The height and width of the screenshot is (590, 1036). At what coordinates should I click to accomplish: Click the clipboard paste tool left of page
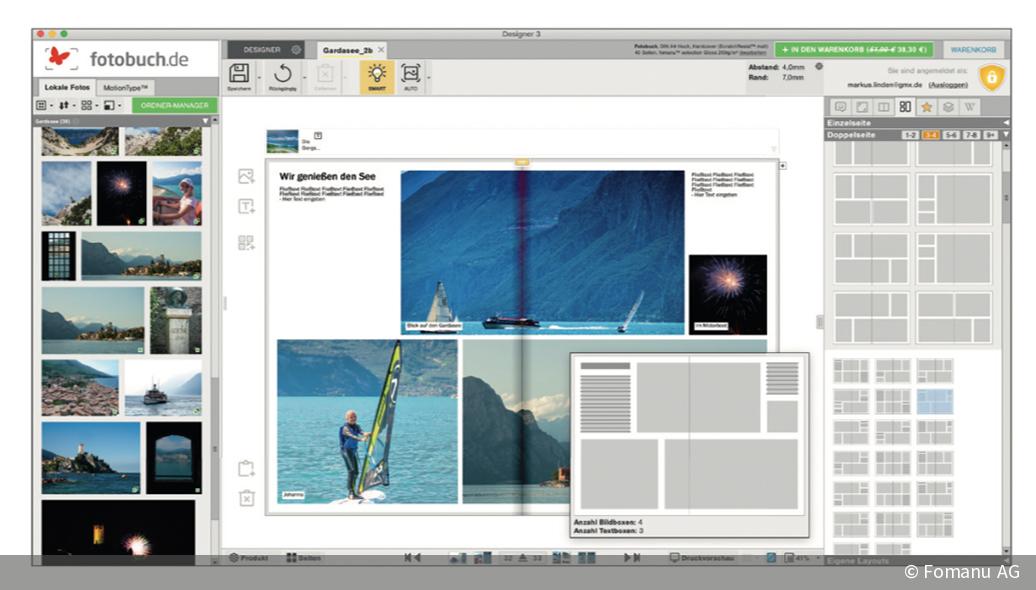(x=246, y=468)
